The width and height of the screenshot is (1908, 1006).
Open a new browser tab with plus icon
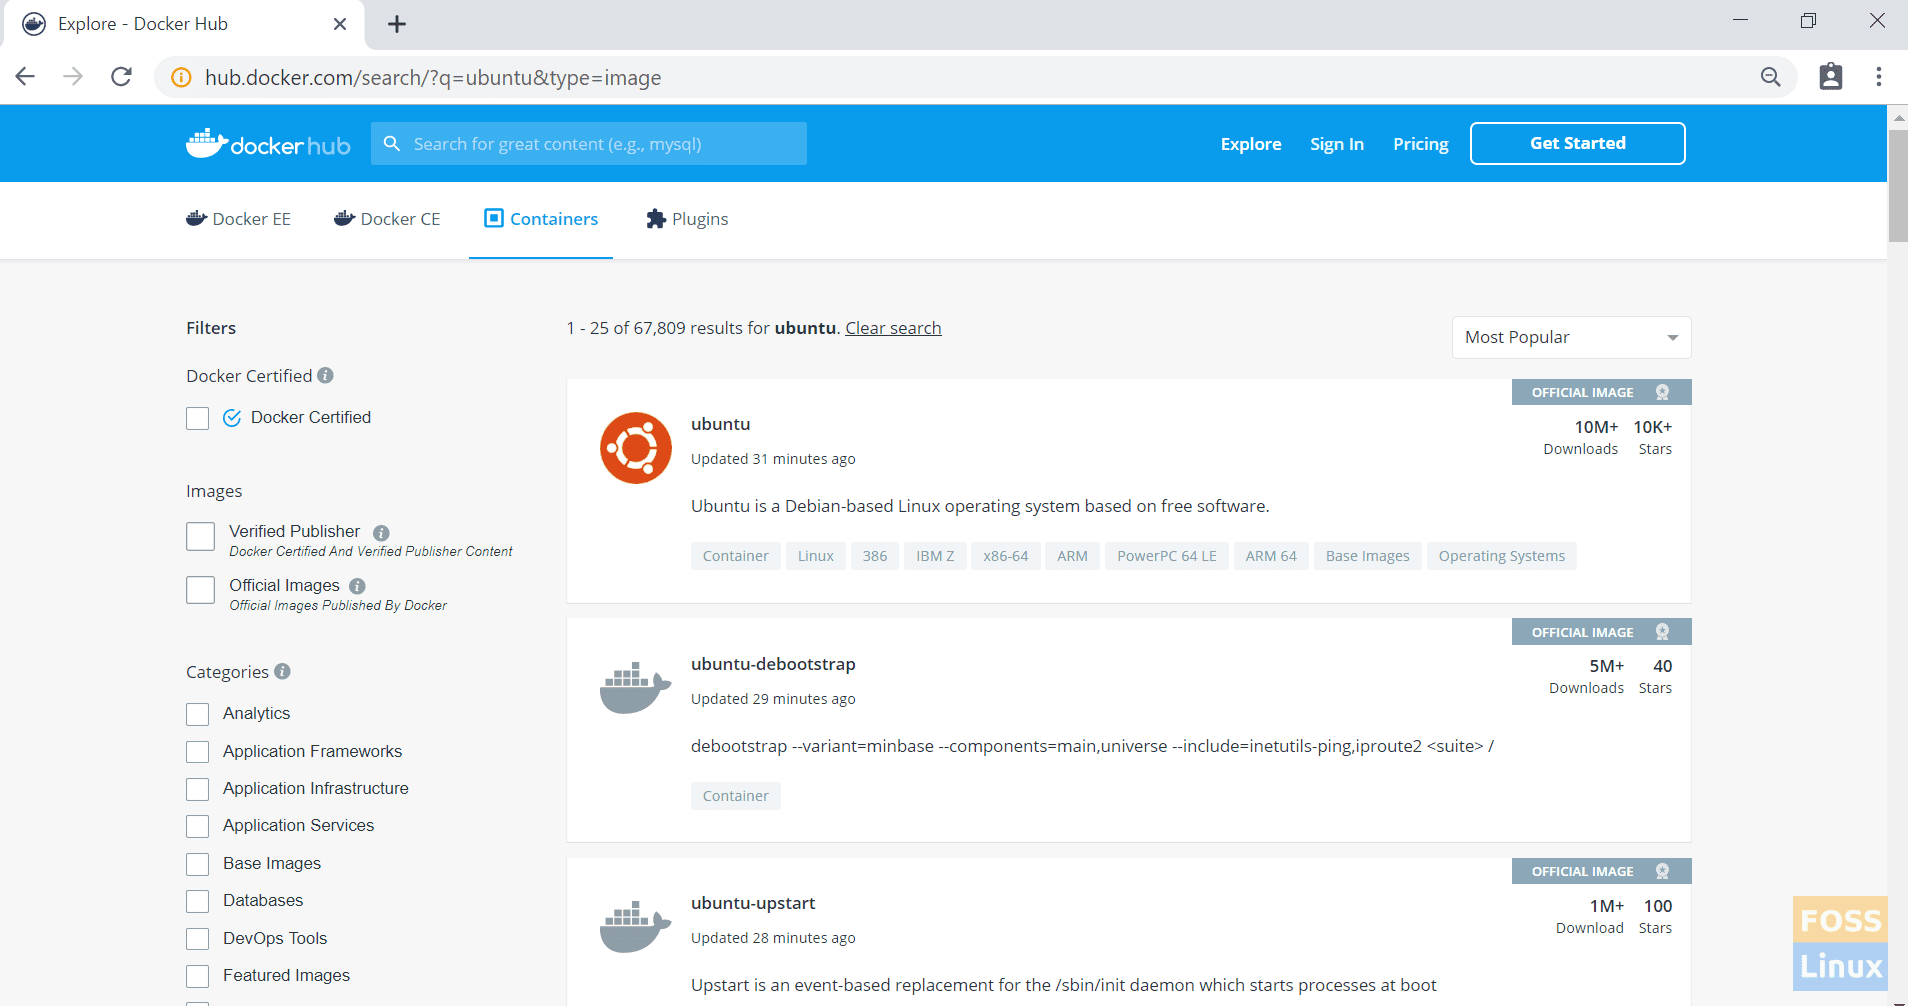(397, 24)
